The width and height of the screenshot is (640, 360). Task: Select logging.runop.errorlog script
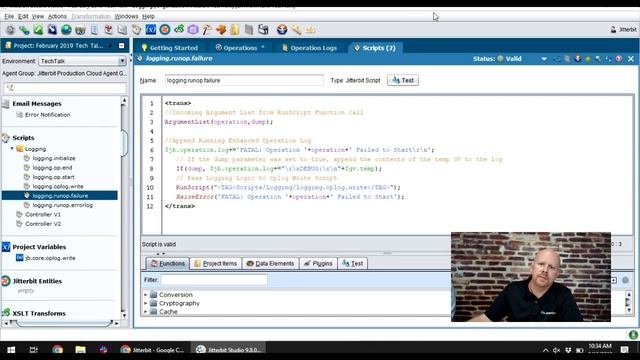pos(62,205)
